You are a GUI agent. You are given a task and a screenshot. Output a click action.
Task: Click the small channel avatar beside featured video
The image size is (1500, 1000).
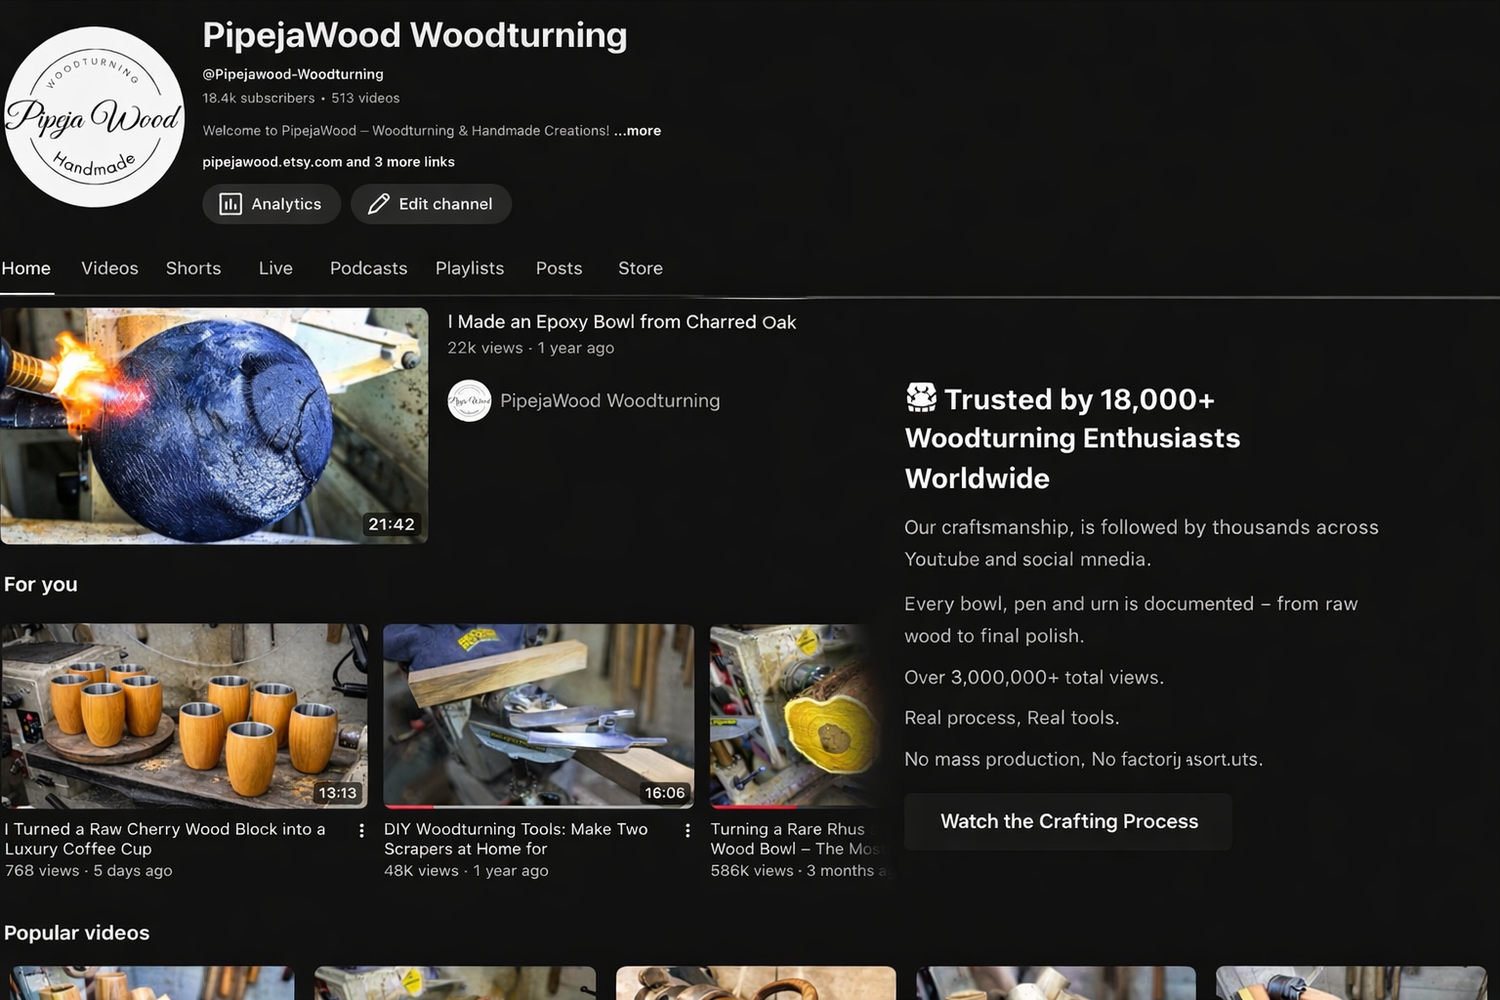pos(469,401)
